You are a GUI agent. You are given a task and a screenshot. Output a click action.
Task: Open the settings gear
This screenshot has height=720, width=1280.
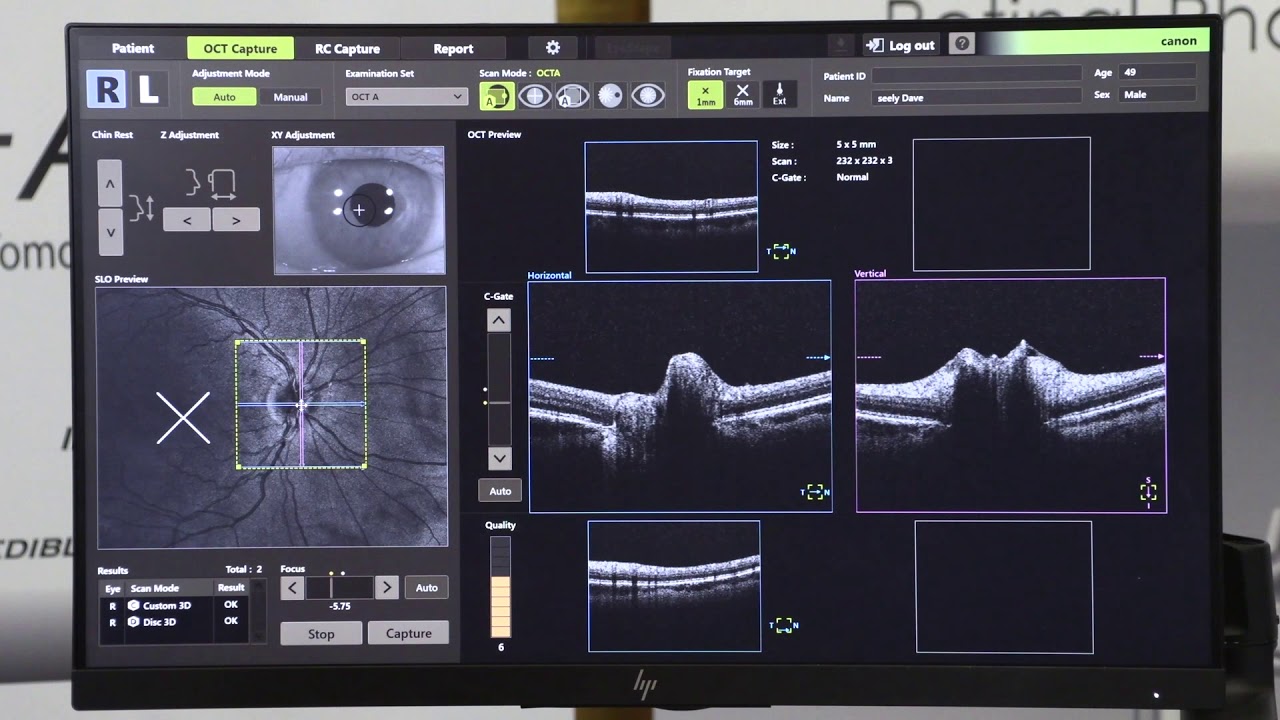click(553, 48)
